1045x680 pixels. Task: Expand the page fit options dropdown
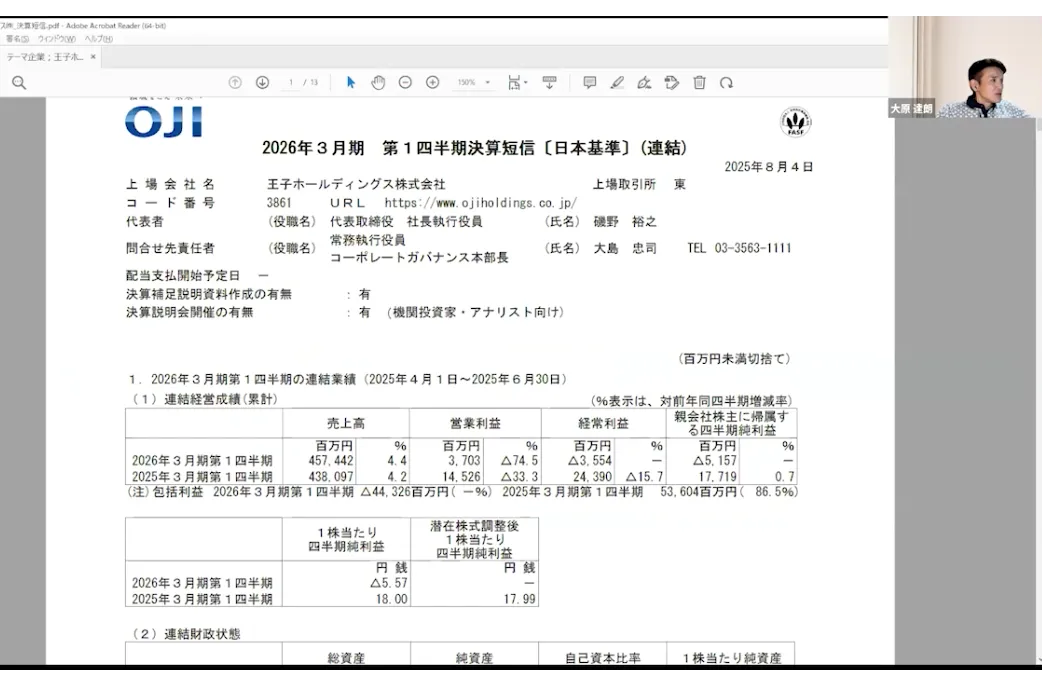click(517, 83)
